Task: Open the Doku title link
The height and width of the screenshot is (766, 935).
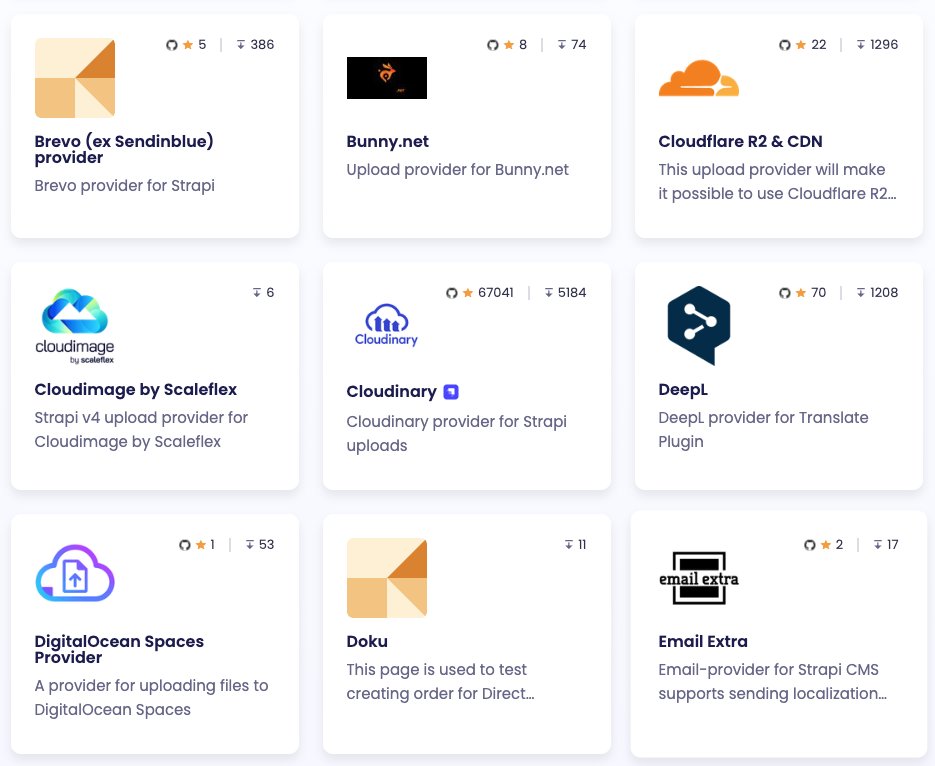Action: pos(367,641)
